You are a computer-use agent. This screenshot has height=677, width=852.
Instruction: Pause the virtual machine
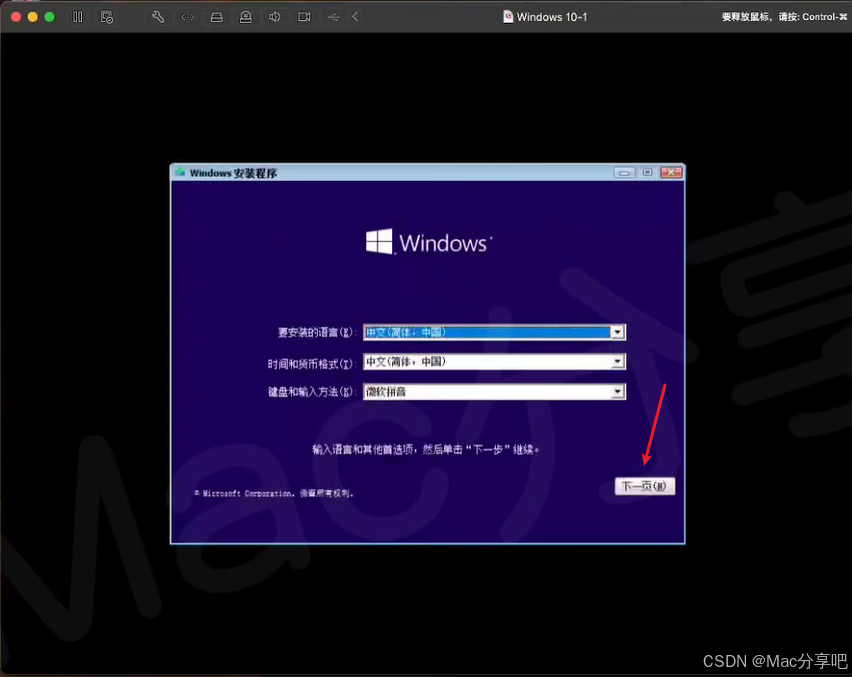[x=78, y=17]
